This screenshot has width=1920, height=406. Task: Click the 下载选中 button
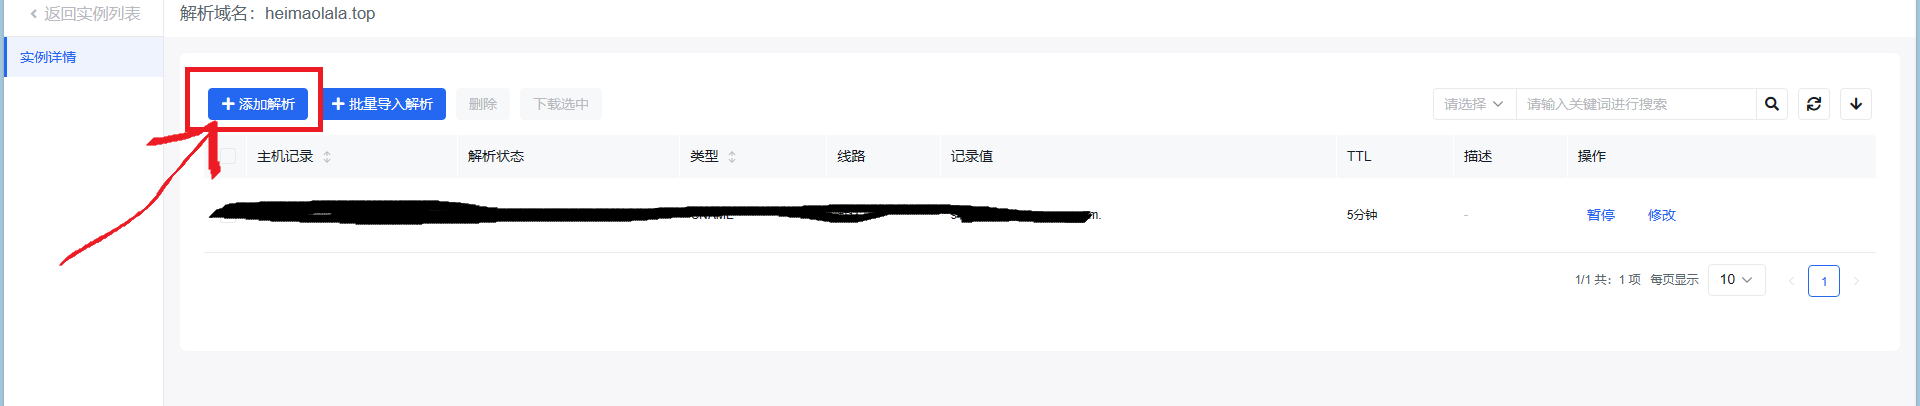(x=561, y=104)
